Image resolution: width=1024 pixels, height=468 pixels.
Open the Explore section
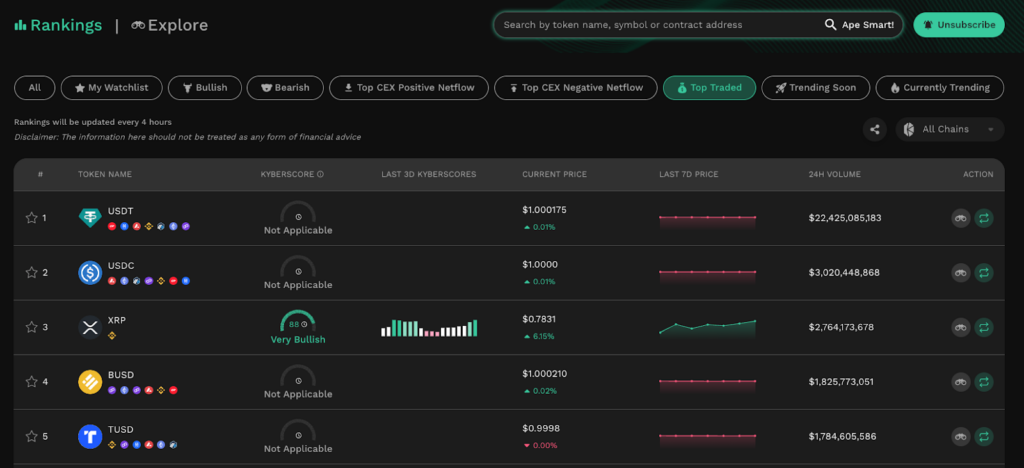pyautogui.click(x=170, y=25)
